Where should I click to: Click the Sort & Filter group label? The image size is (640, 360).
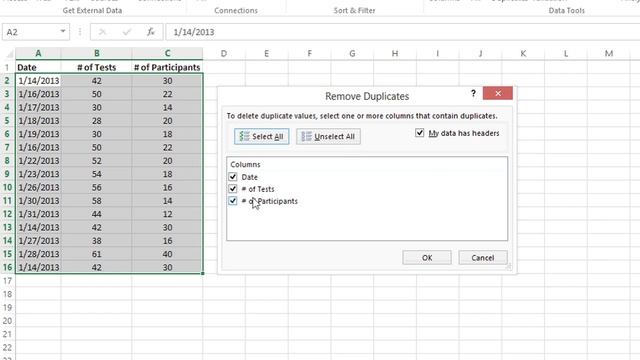(354, 11)
